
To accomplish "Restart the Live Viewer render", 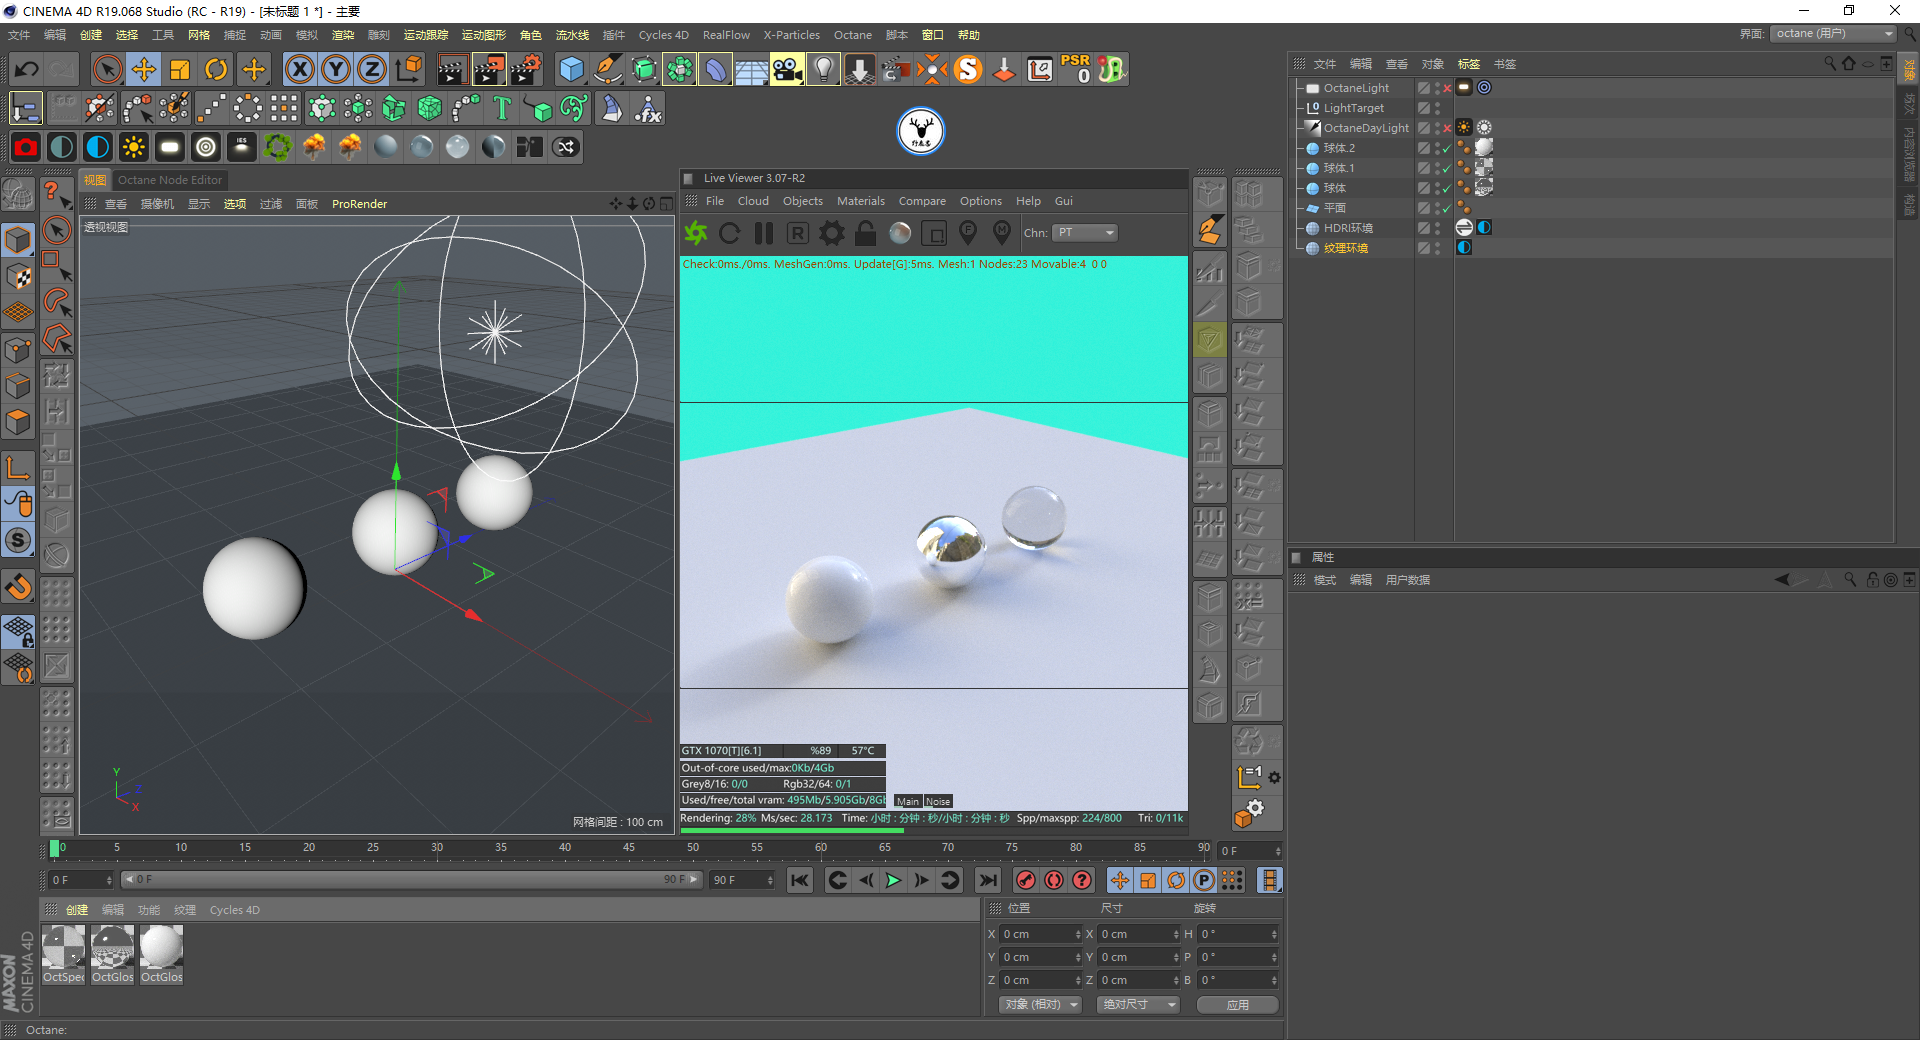I will [730, 233].
